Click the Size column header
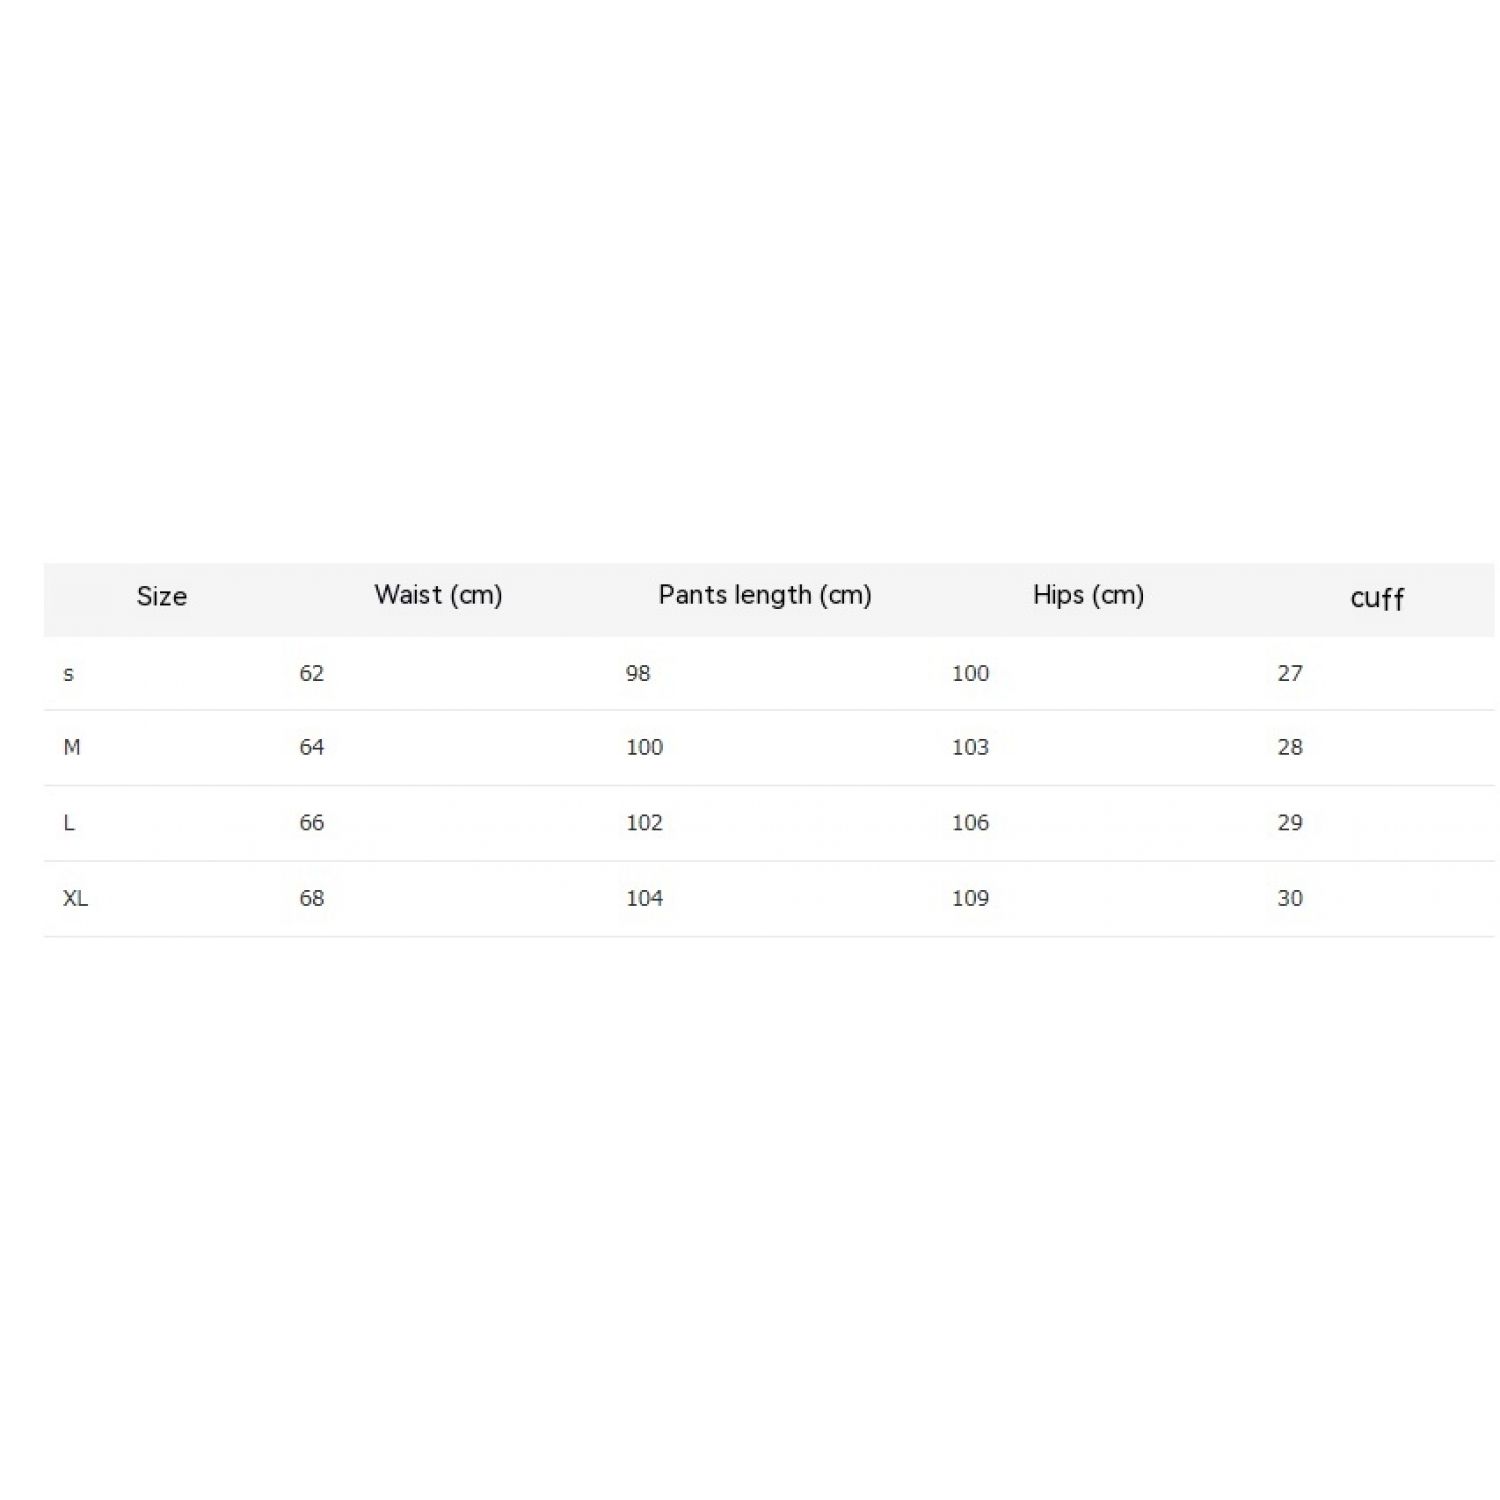The image size is (1500, 1500). [x=162, y=597]
